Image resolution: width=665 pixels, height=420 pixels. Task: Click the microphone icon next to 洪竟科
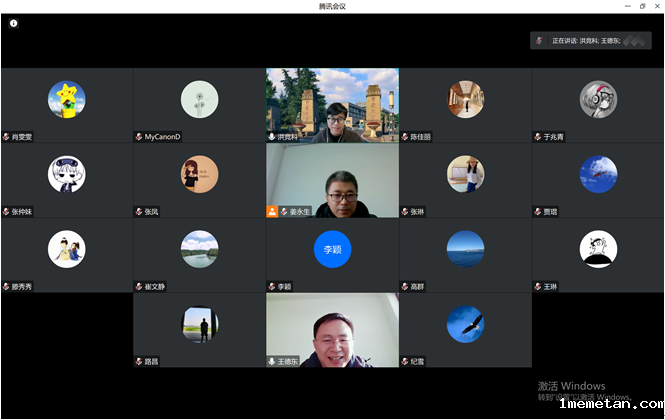pos(272,136)
